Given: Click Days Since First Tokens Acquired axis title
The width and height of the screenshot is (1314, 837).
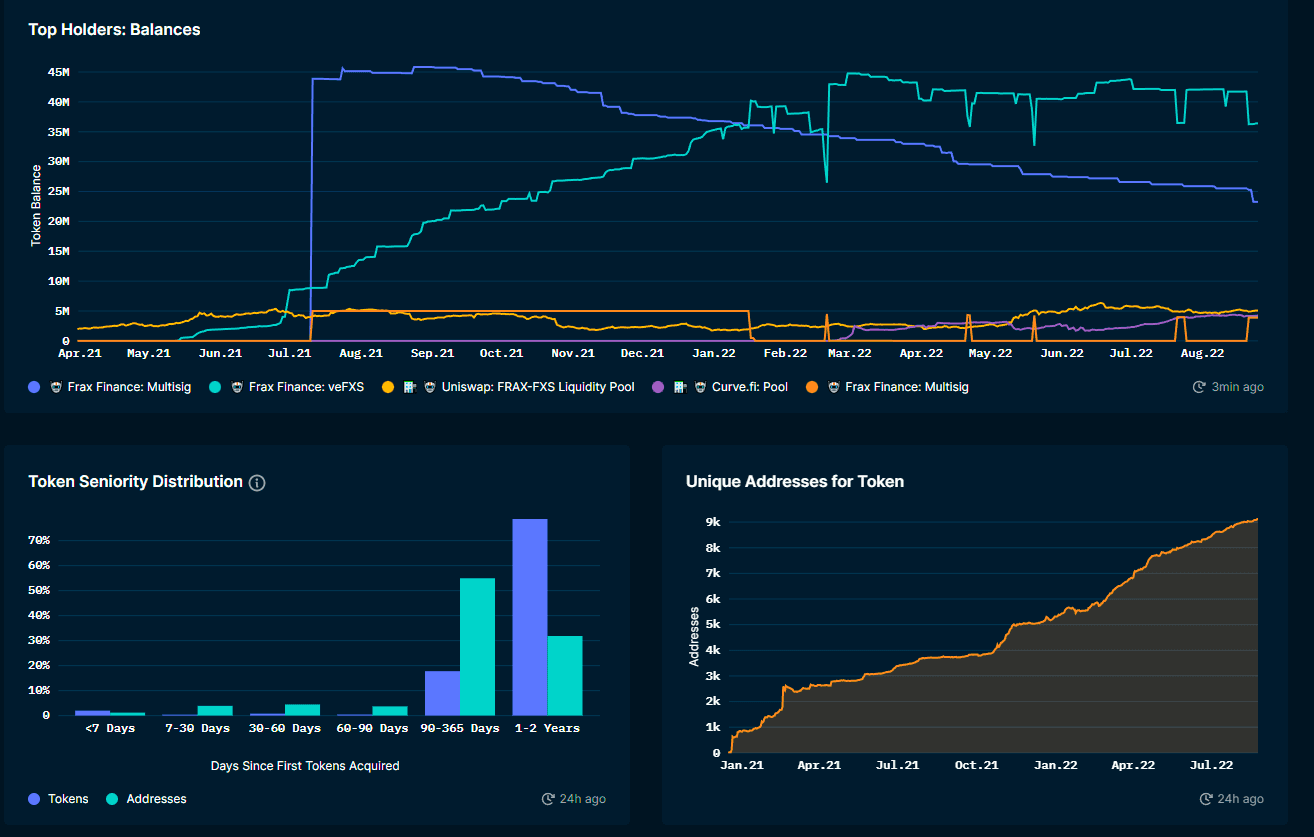Looking at the screenshot, I should pyautogui.click(x=305, y=766).
